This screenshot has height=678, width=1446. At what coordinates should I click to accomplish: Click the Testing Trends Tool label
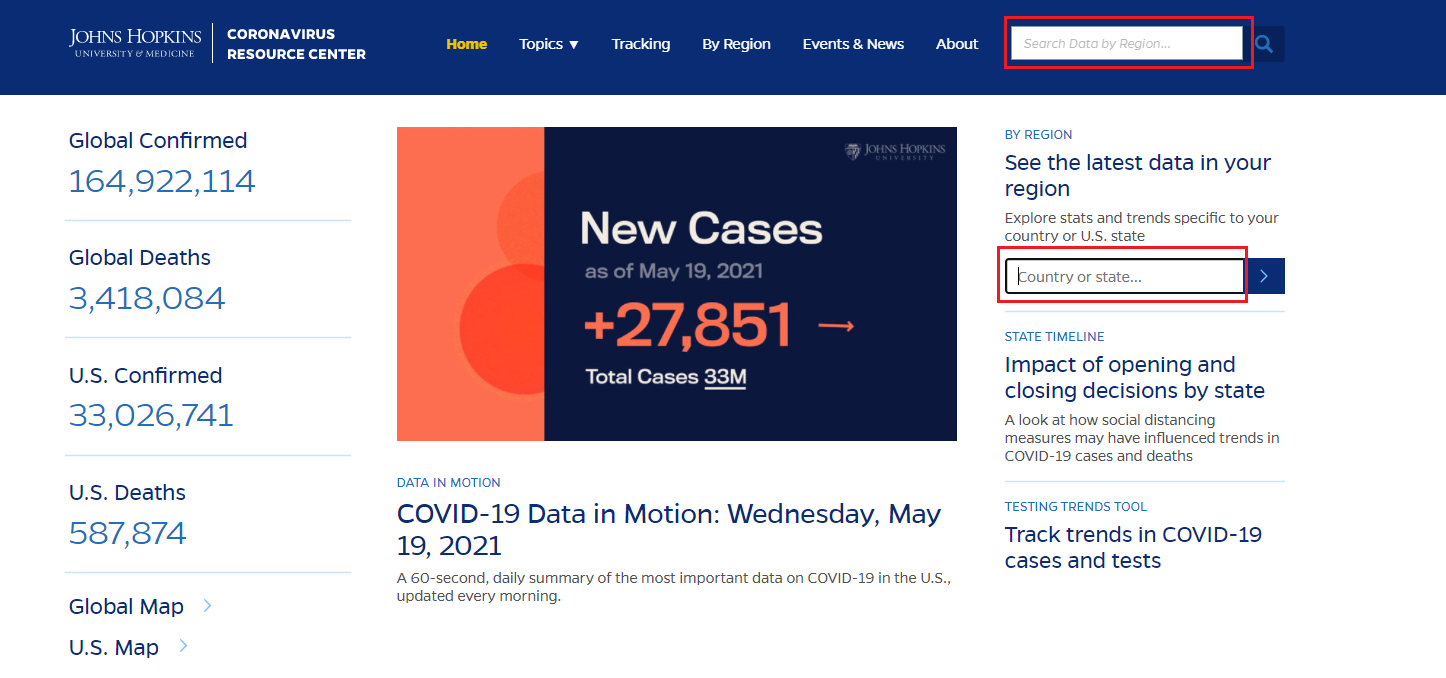[1076, 506]
